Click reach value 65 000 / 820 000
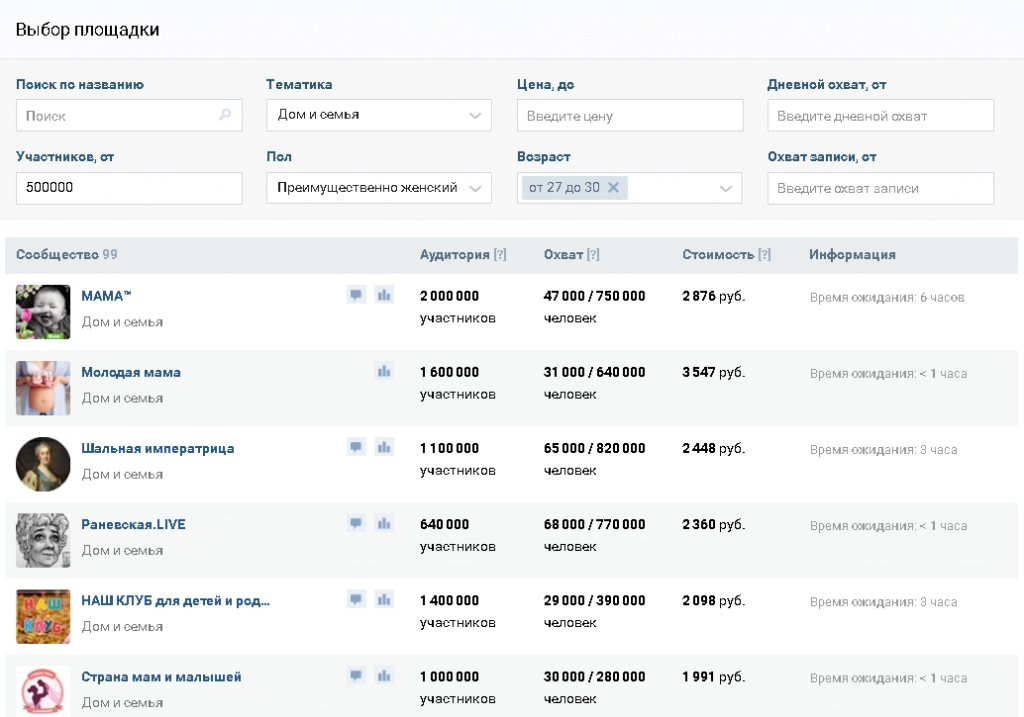 pos(594,449)
